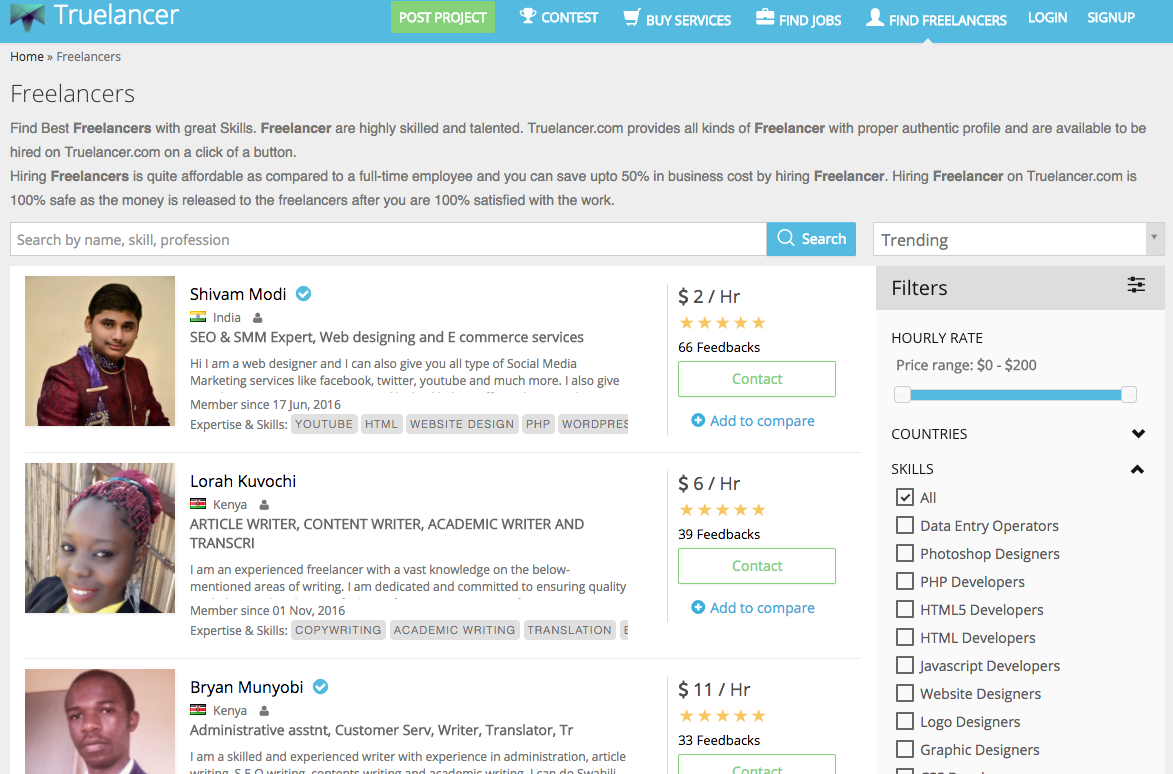
Task: Click the minimum hourly rate slider handle
Action: (902, 394)
